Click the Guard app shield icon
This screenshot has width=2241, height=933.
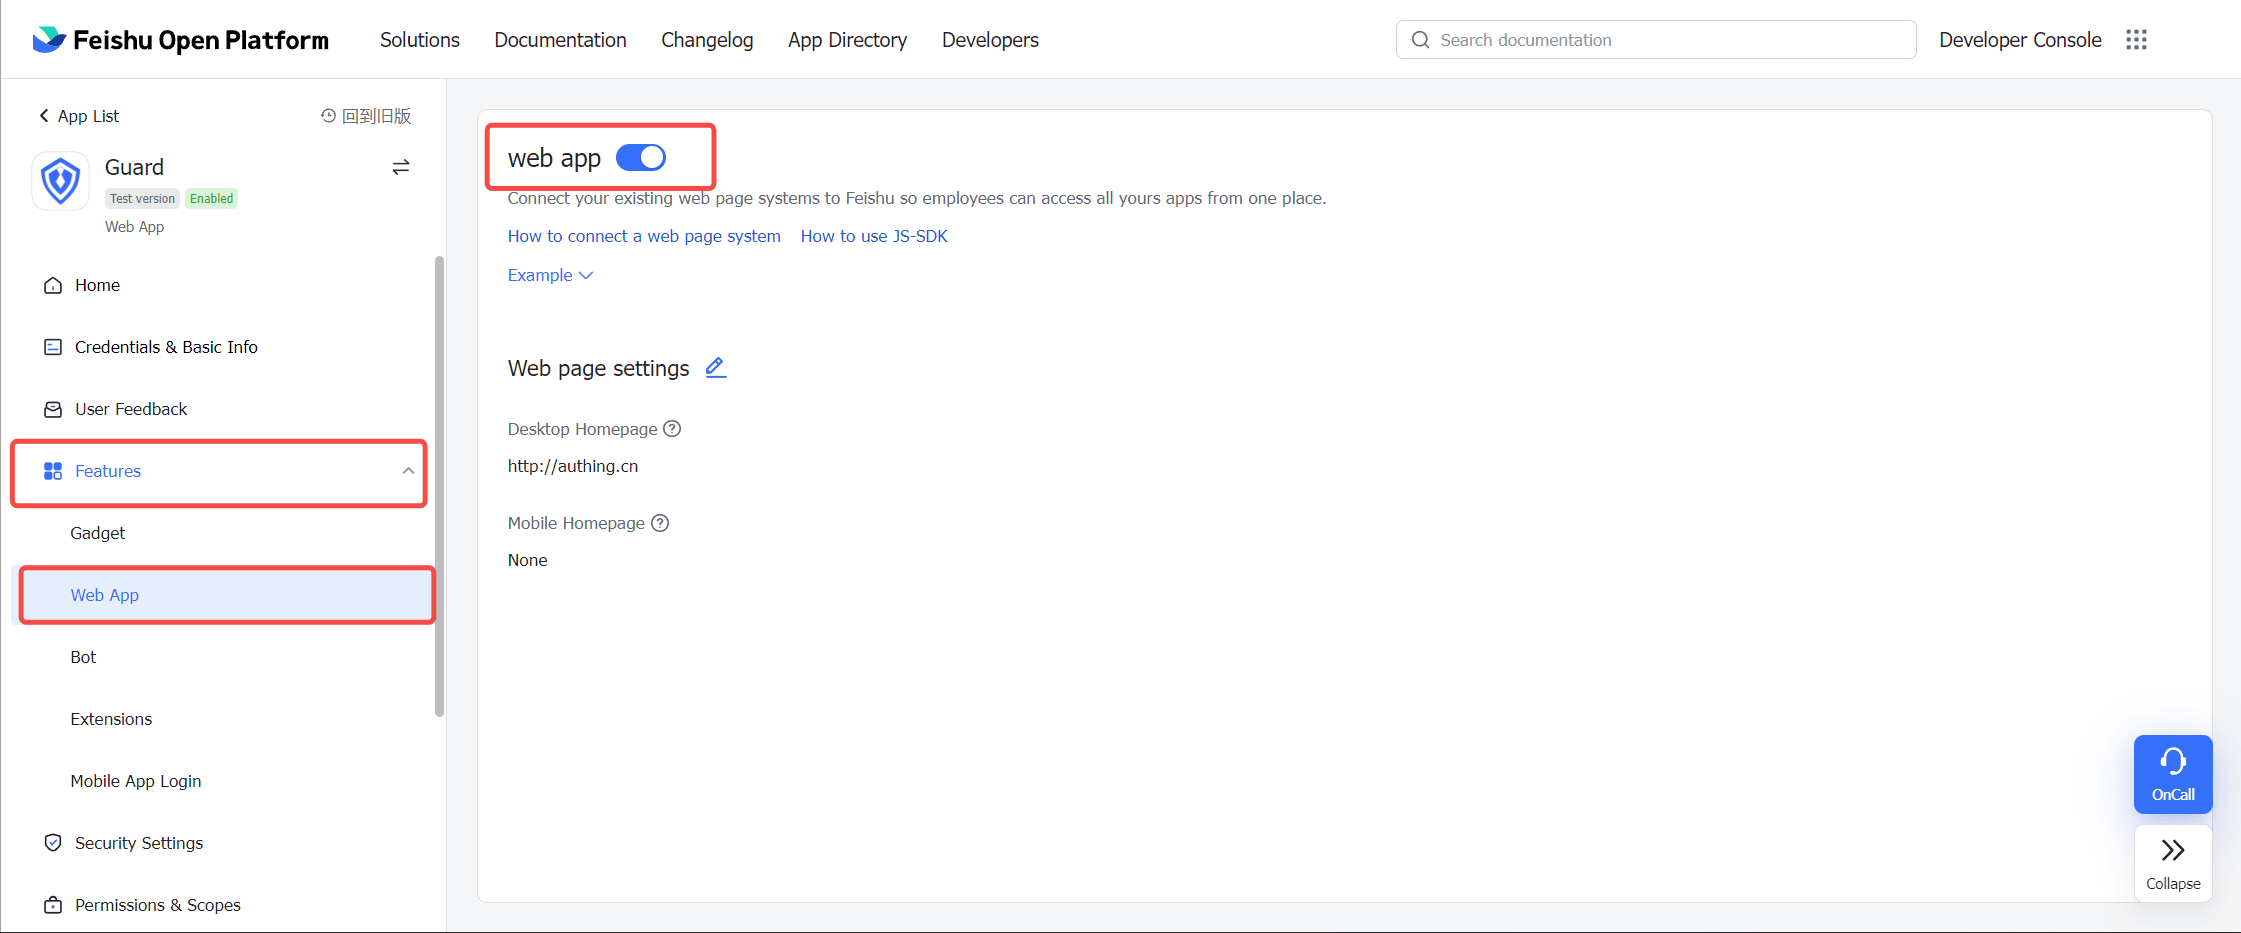click(61, 181)
